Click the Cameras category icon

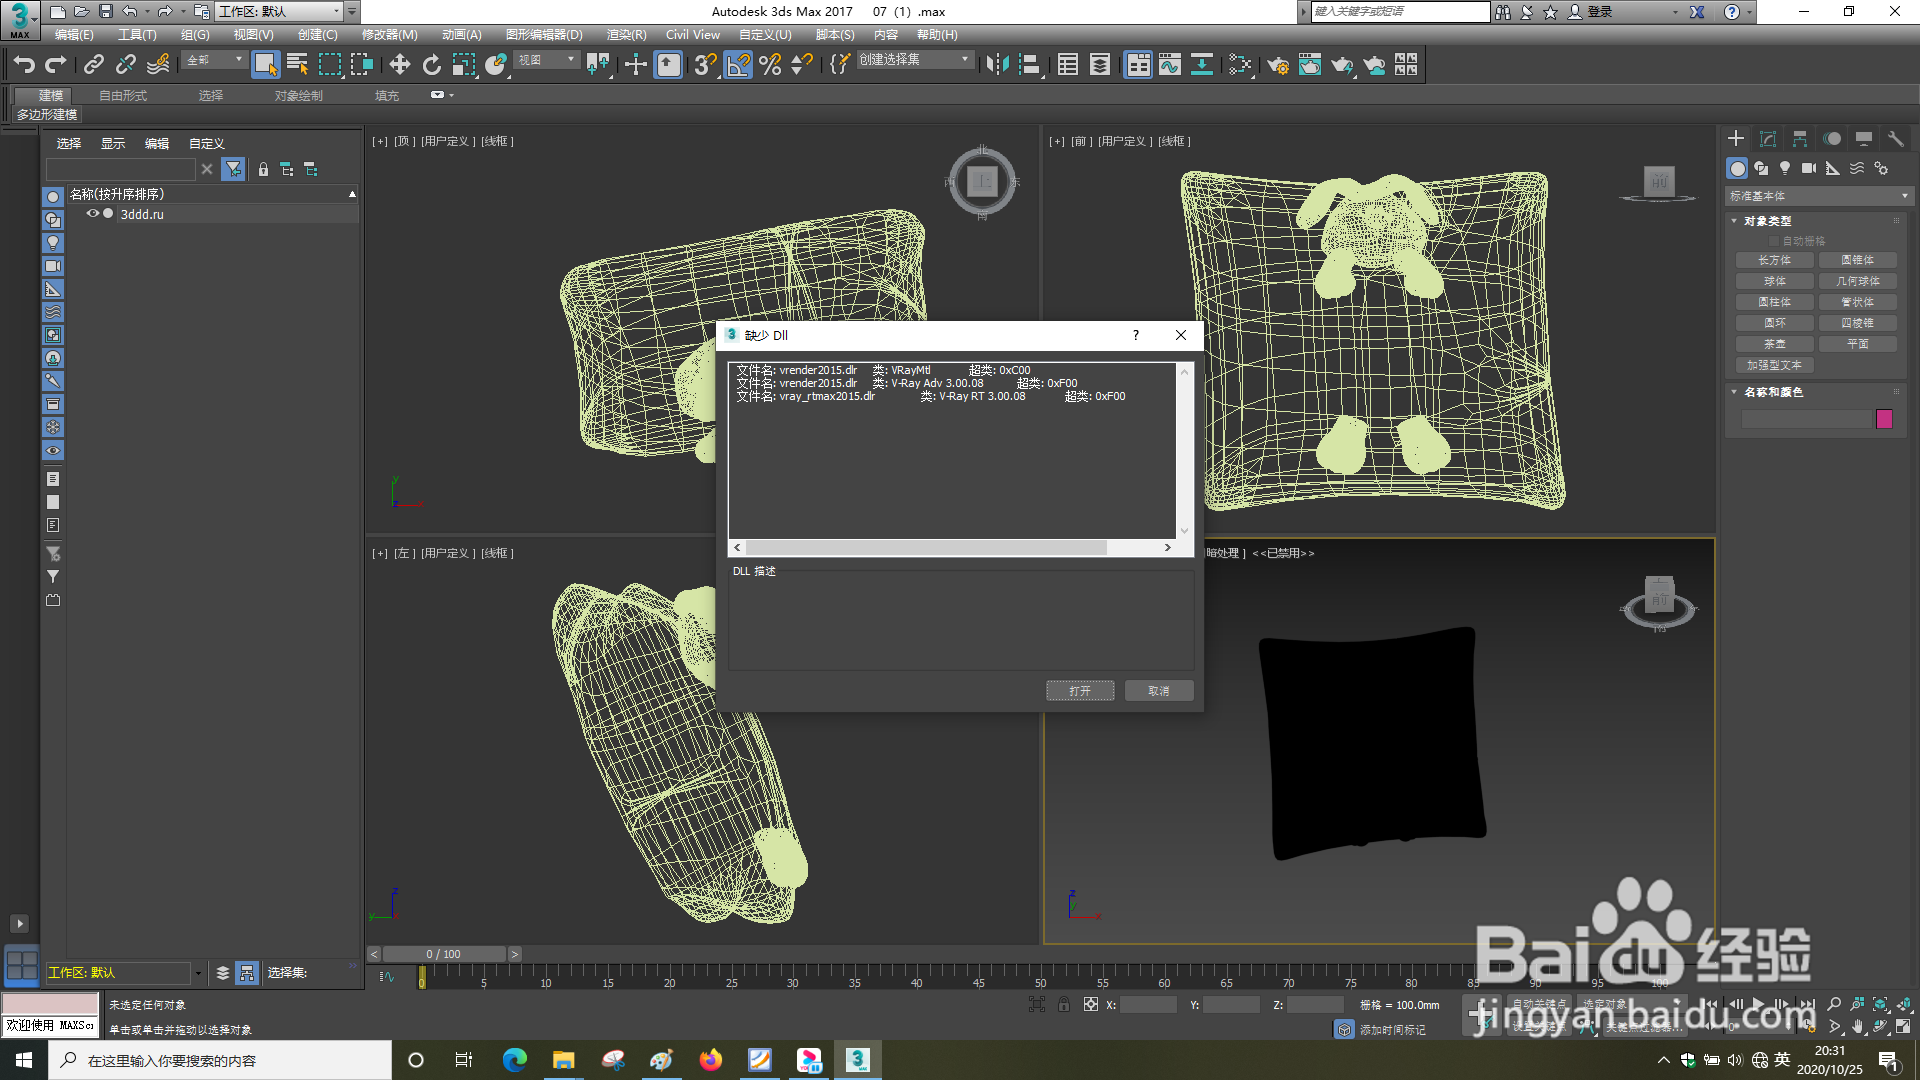(x=1809, y=168)
